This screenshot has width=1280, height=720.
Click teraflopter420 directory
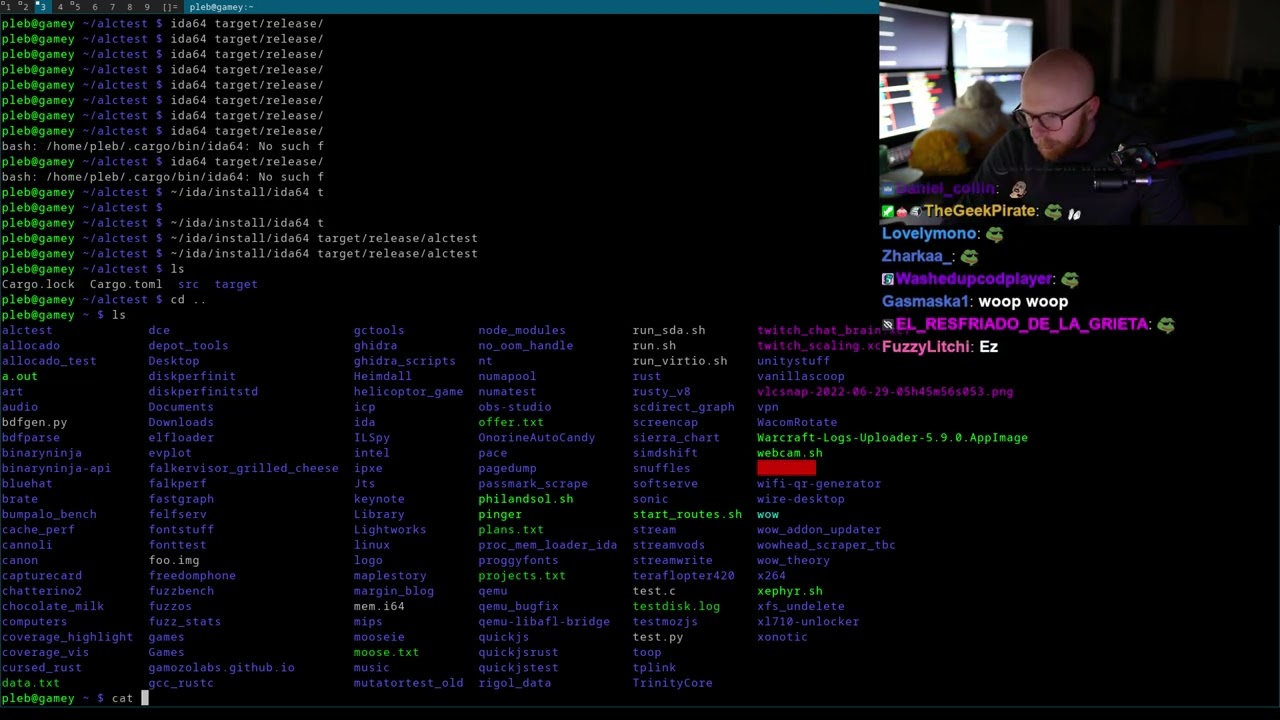[x=683, y=575]
